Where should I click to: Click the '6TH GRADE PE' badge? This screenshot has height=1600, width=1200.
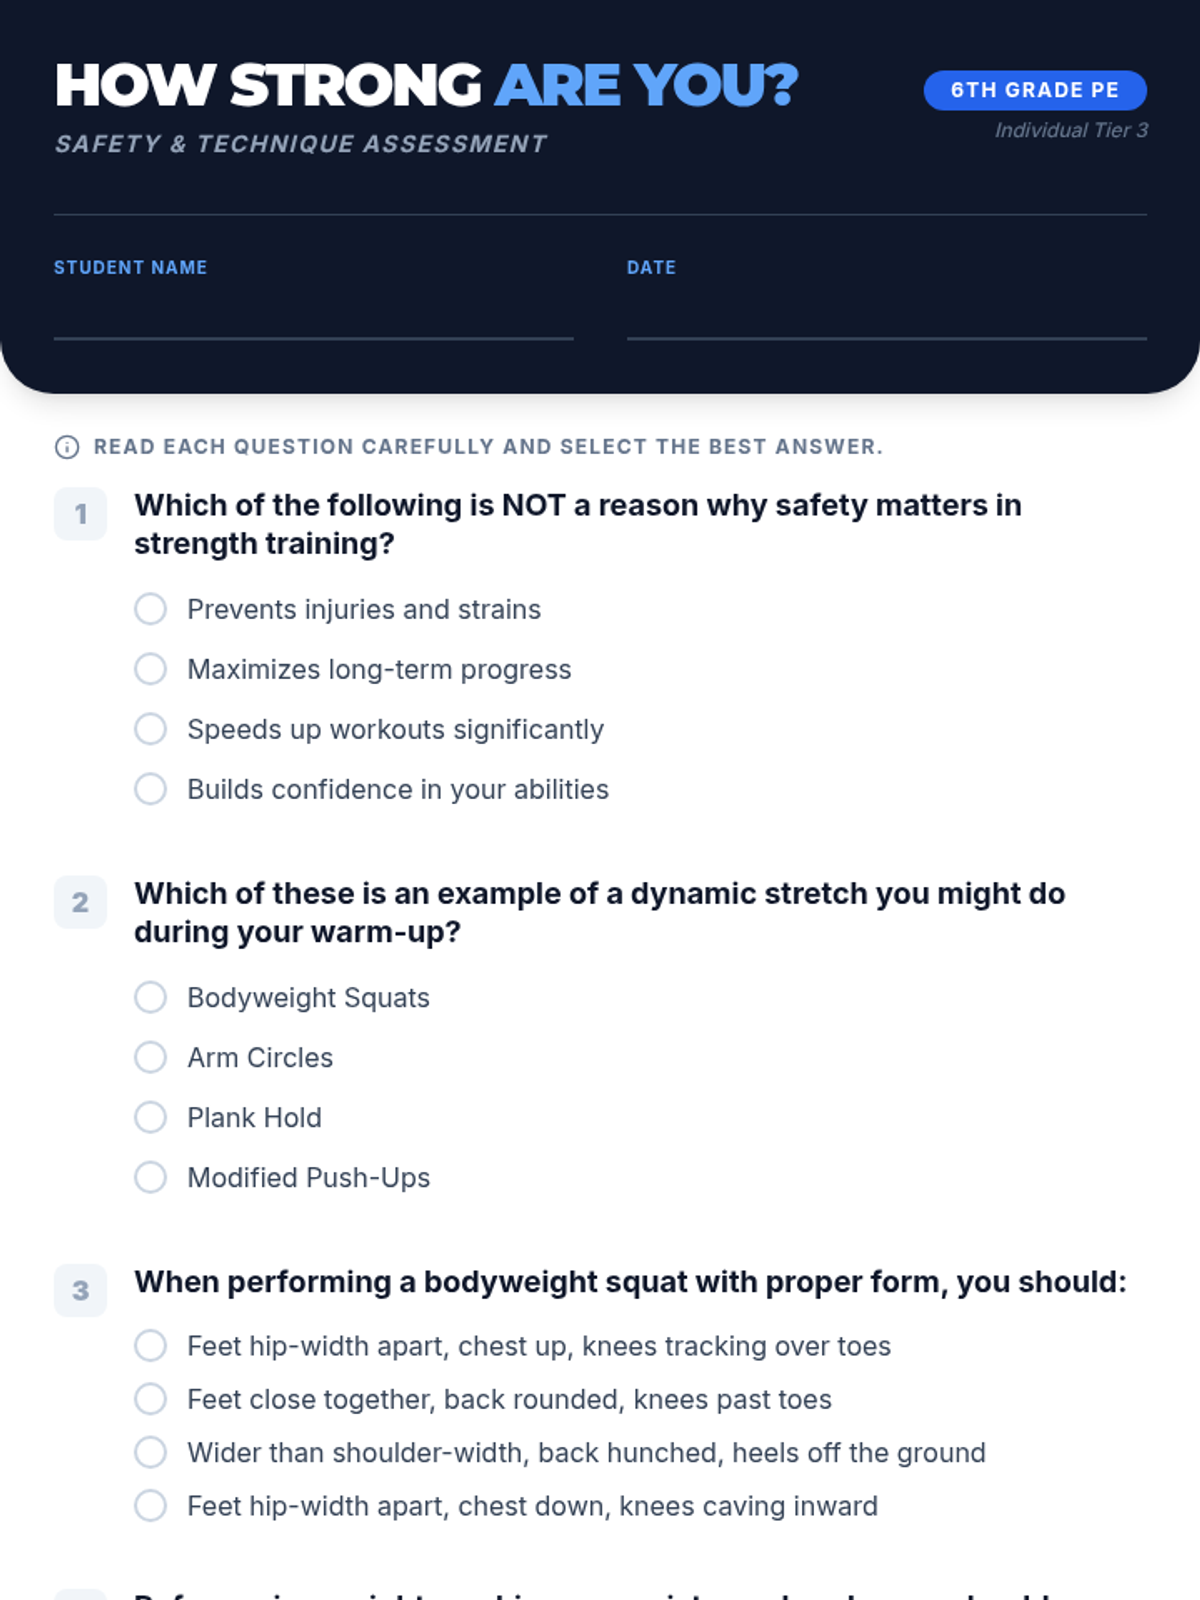click(x=1035, y=90)
